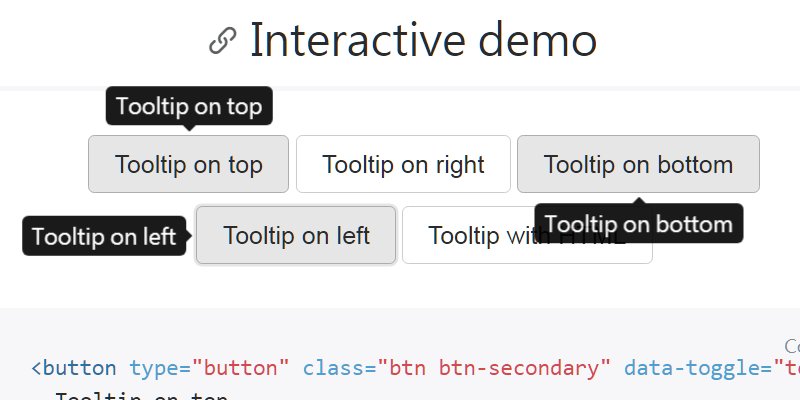The width and height of the screenshot is (800, 400).
Task: Click the anchor link icon beside Interactive demo
Action: pyautogui.click(x=223, y=41)
